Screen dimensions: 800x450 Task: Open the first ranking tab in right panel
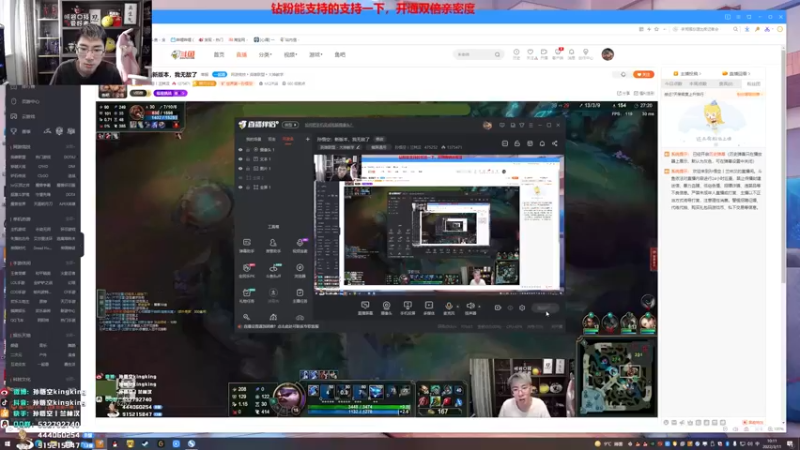[x=673, y=84]
